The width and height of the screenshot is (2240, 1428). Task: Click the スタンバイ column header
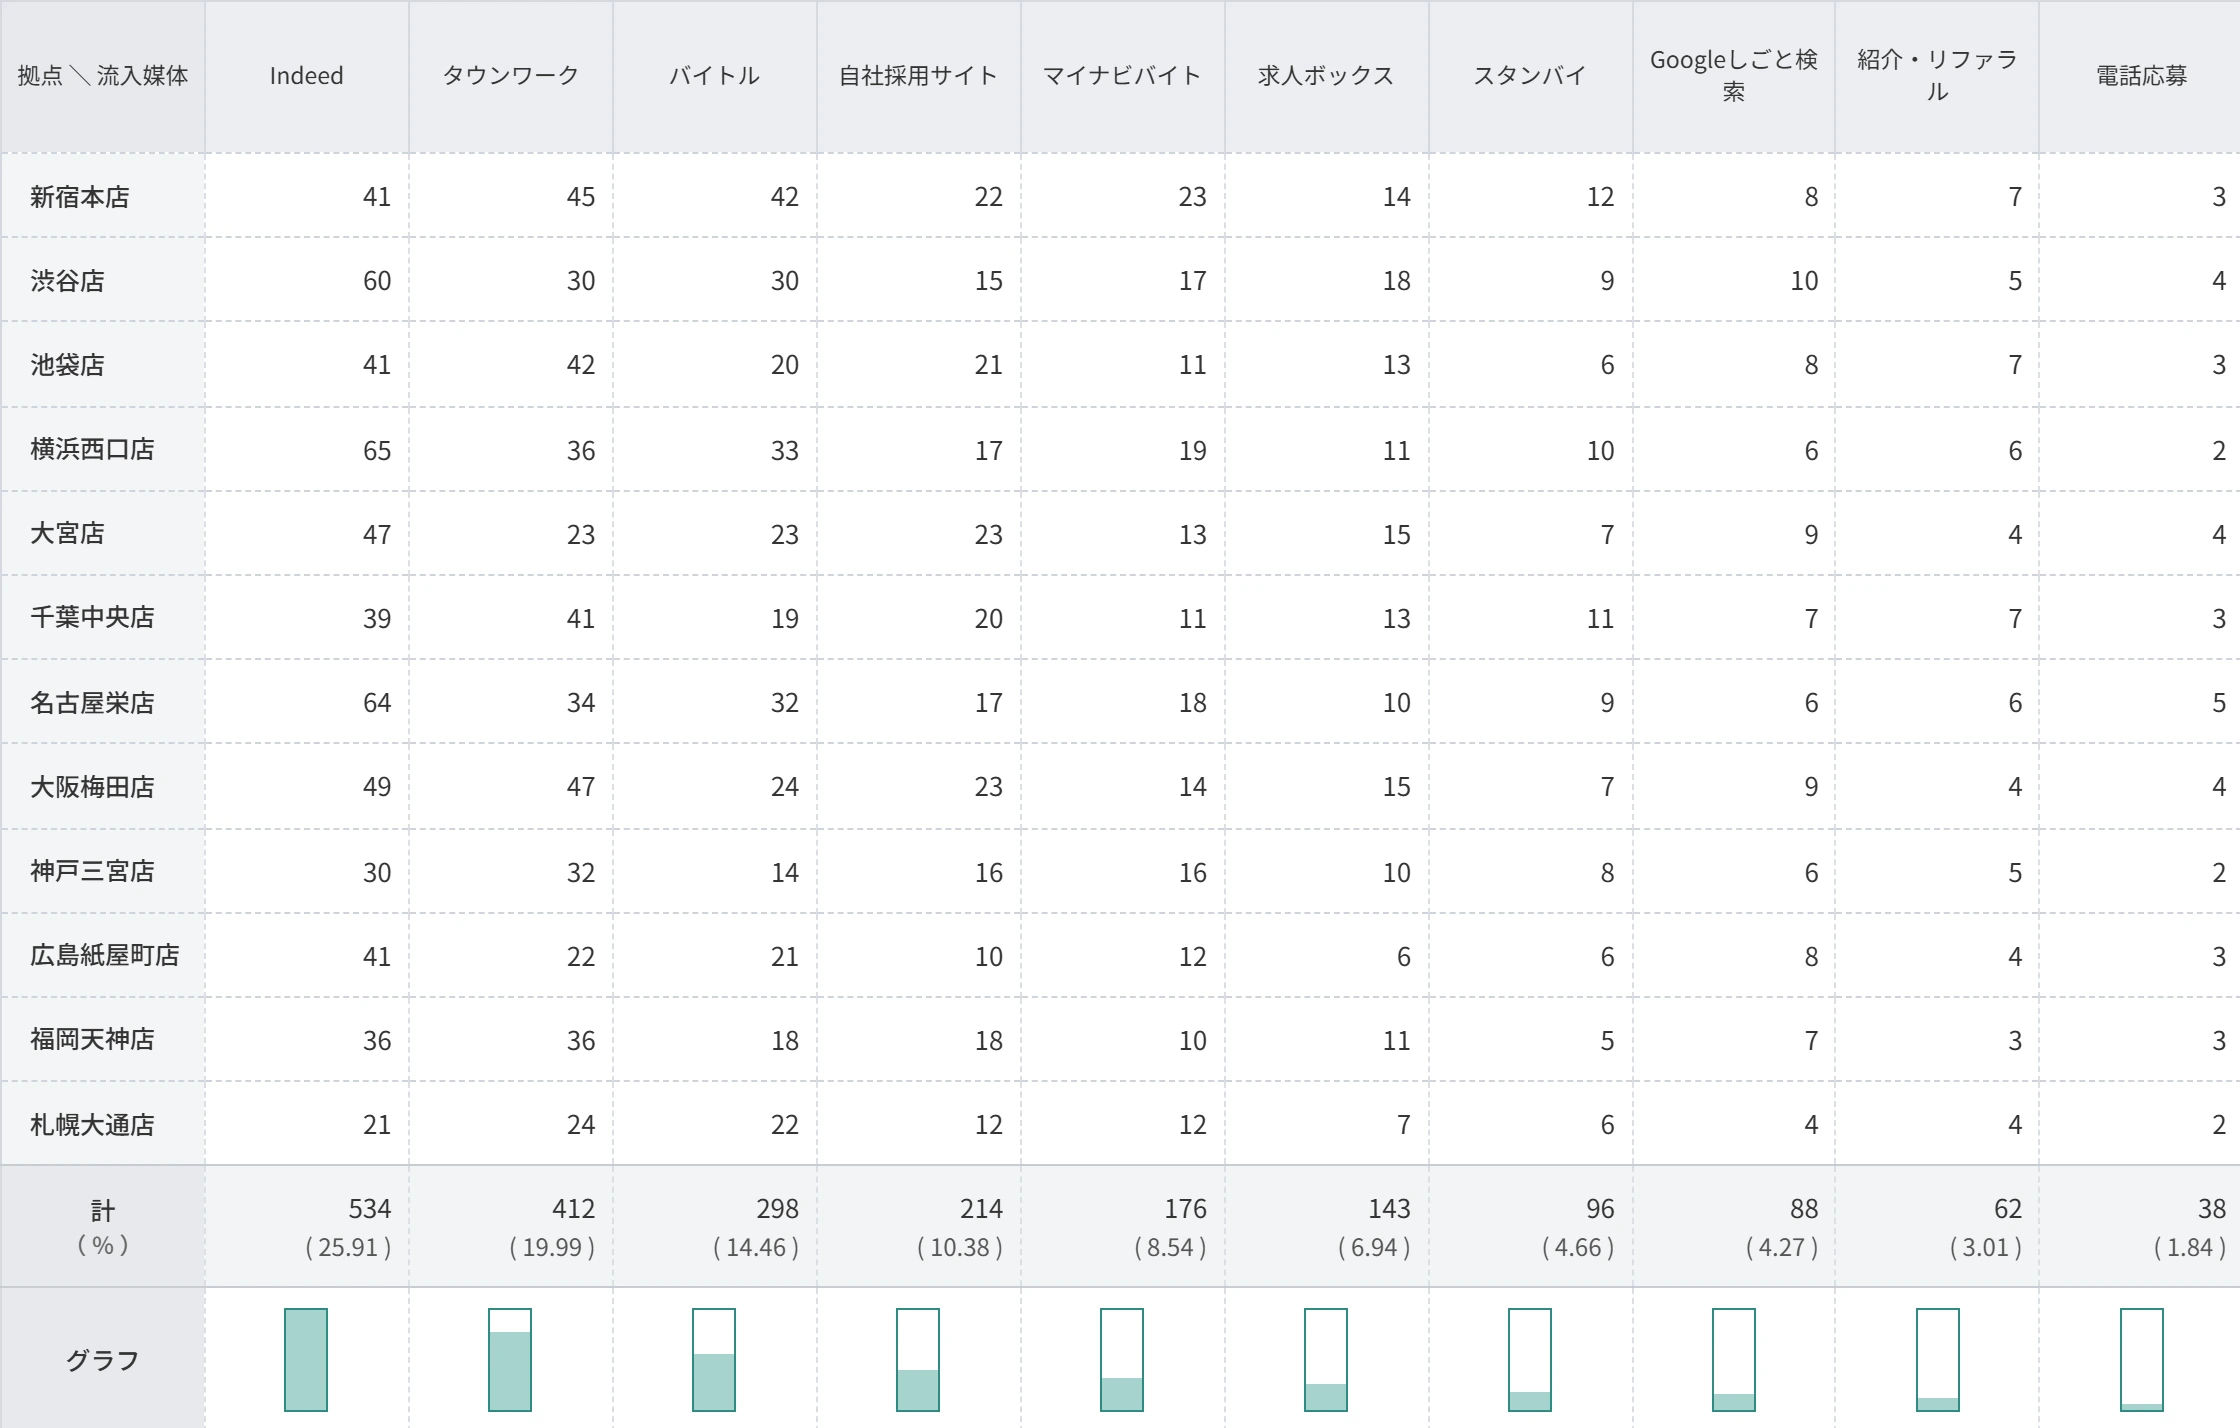(x=1530, y=76)
